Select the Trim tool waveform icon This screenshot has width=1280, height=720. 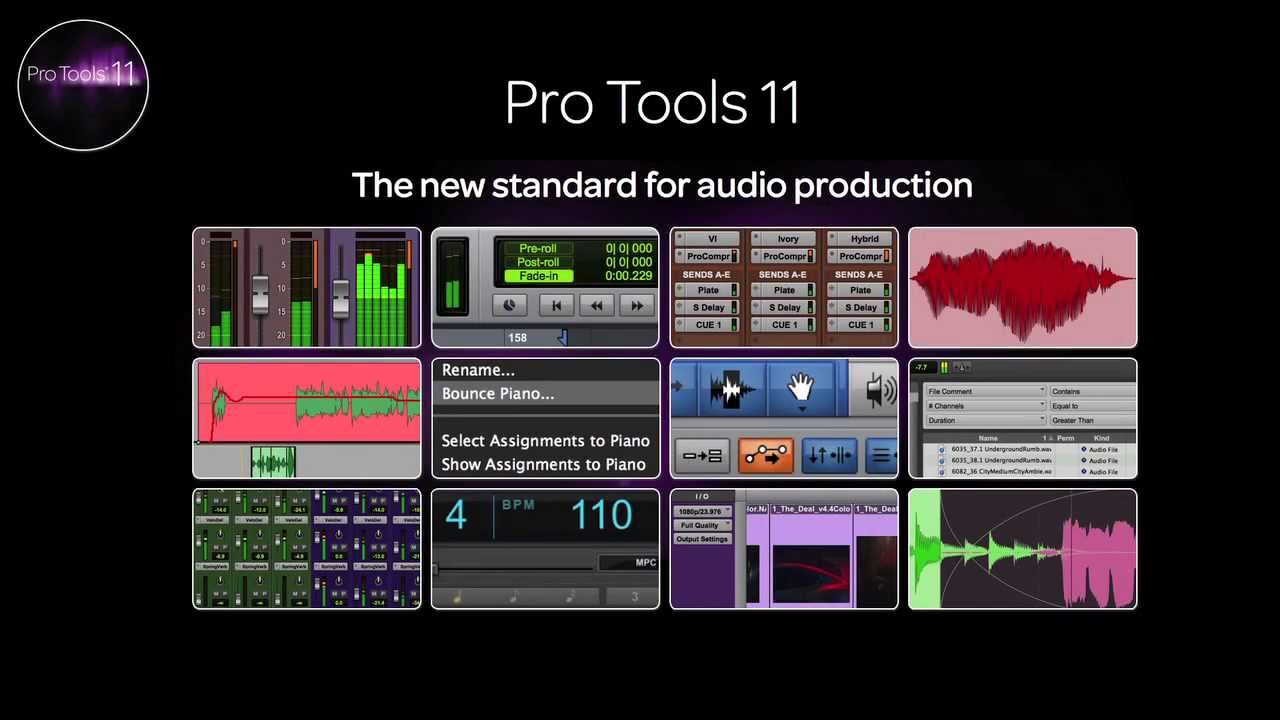pos(733,390)
